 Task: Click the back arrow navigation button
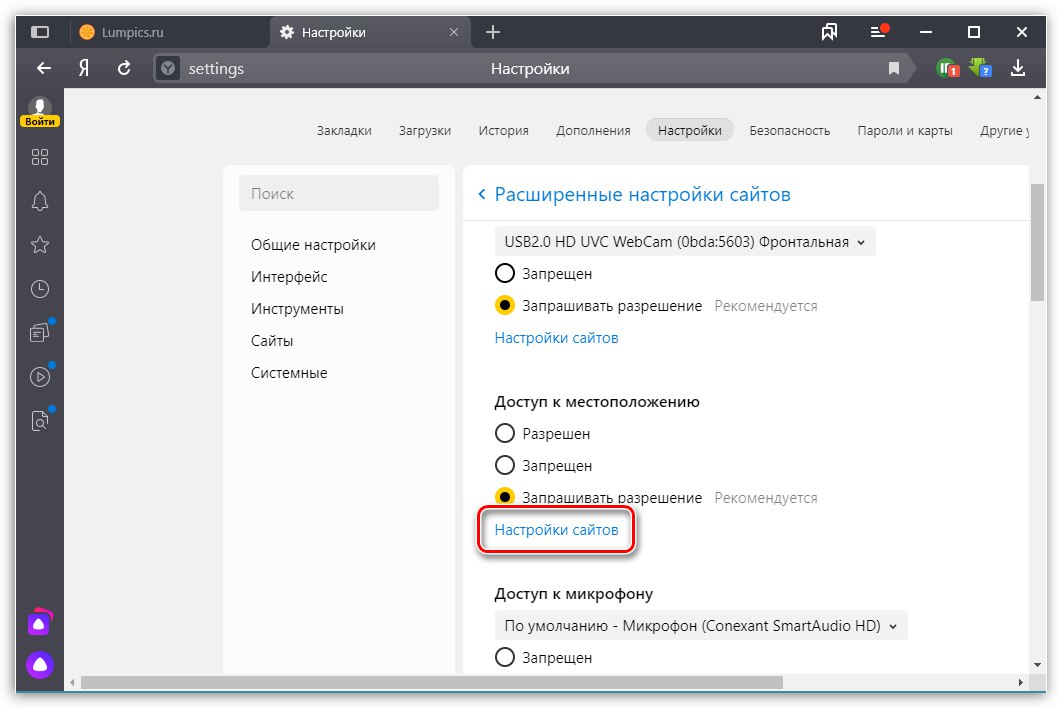point(43,68)
